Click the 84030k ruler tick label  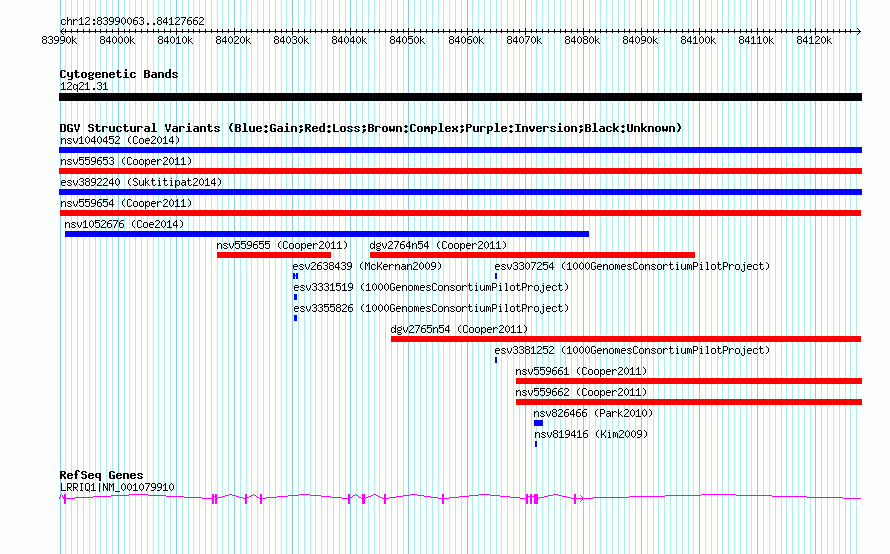(x=291, y=40)
